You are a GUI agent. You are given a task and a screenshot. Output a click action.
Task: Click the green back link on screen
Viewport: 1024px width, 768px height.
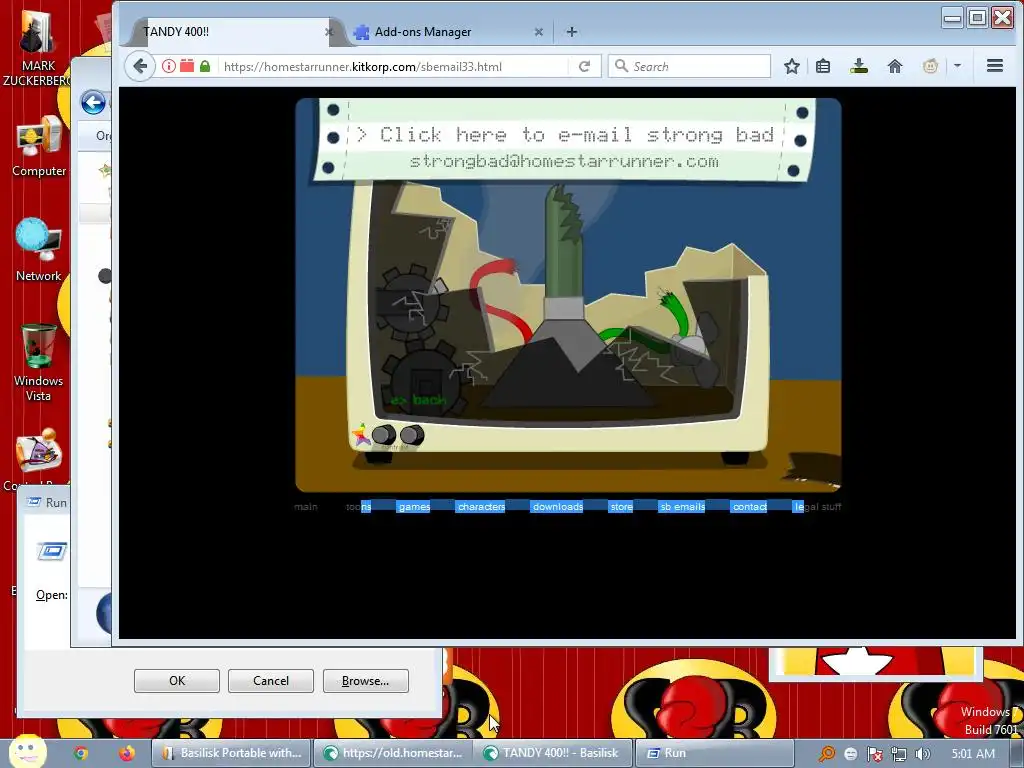tap(419, 400)
